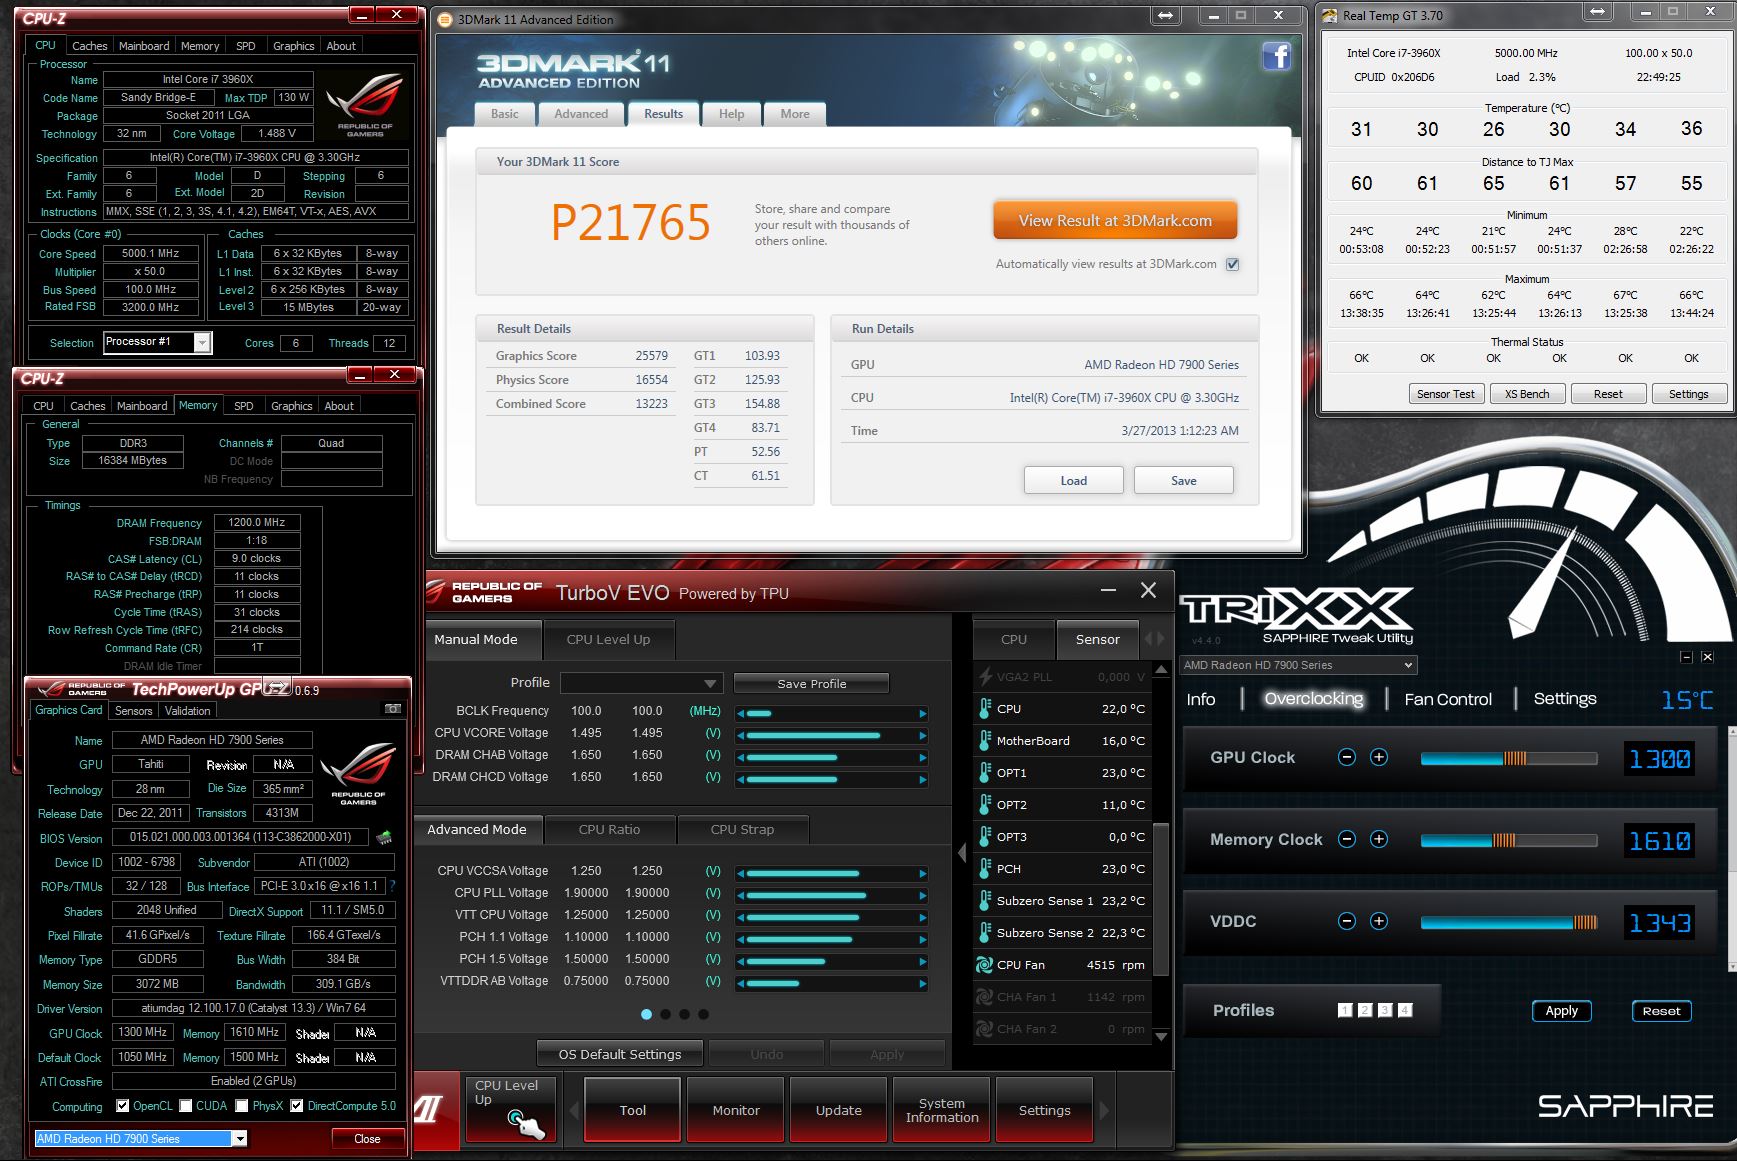The width and height of the screenshot is (1737, 1161).
Task: Click XS Bench button in Real Temp
Action: click(1526, 394)
